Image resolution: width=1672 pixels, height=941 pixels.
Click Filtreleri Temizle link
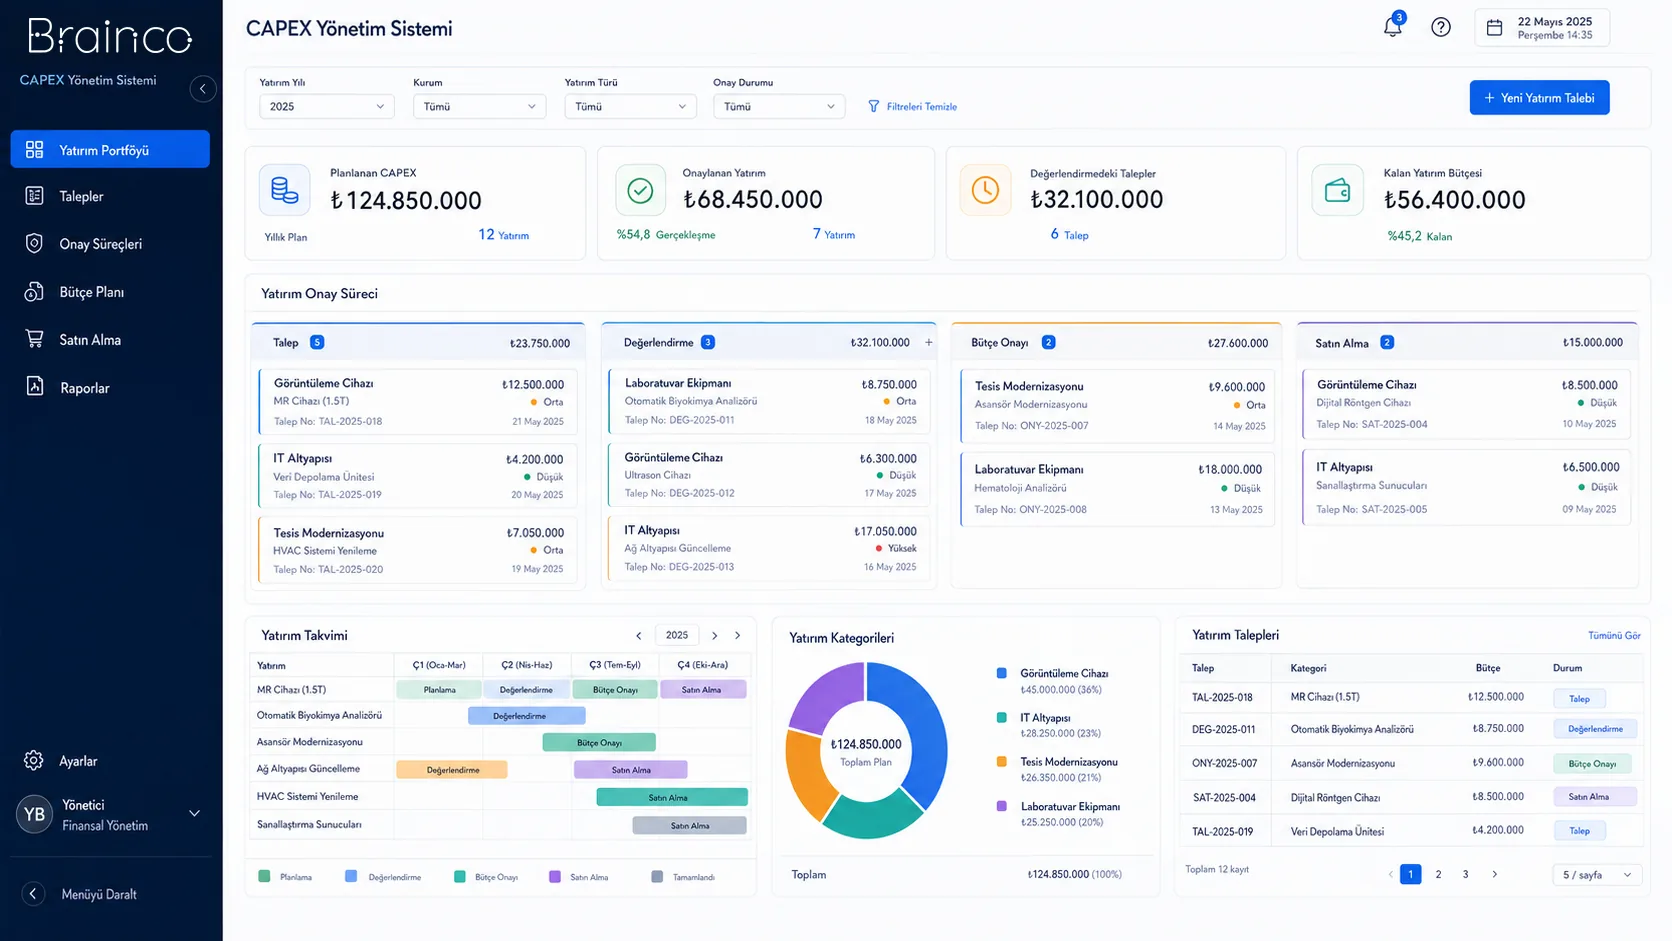coord(921,106)
